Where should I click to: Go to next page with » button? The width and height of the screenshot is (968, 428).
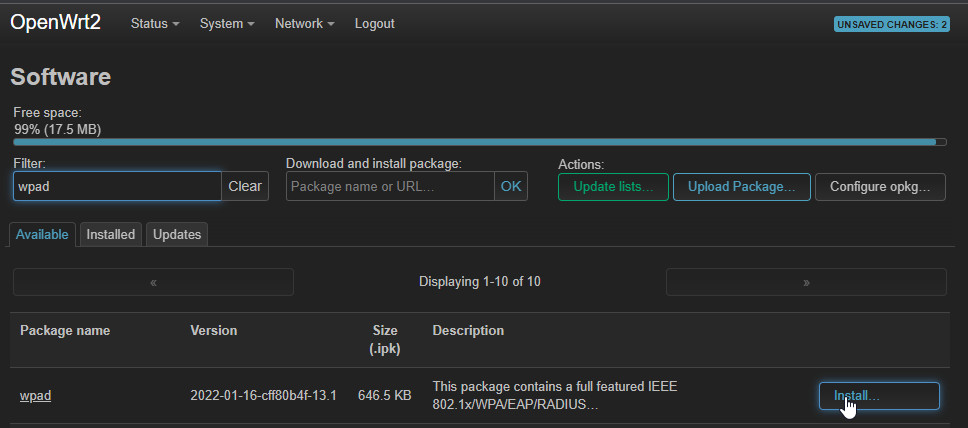tap(806, 282)
